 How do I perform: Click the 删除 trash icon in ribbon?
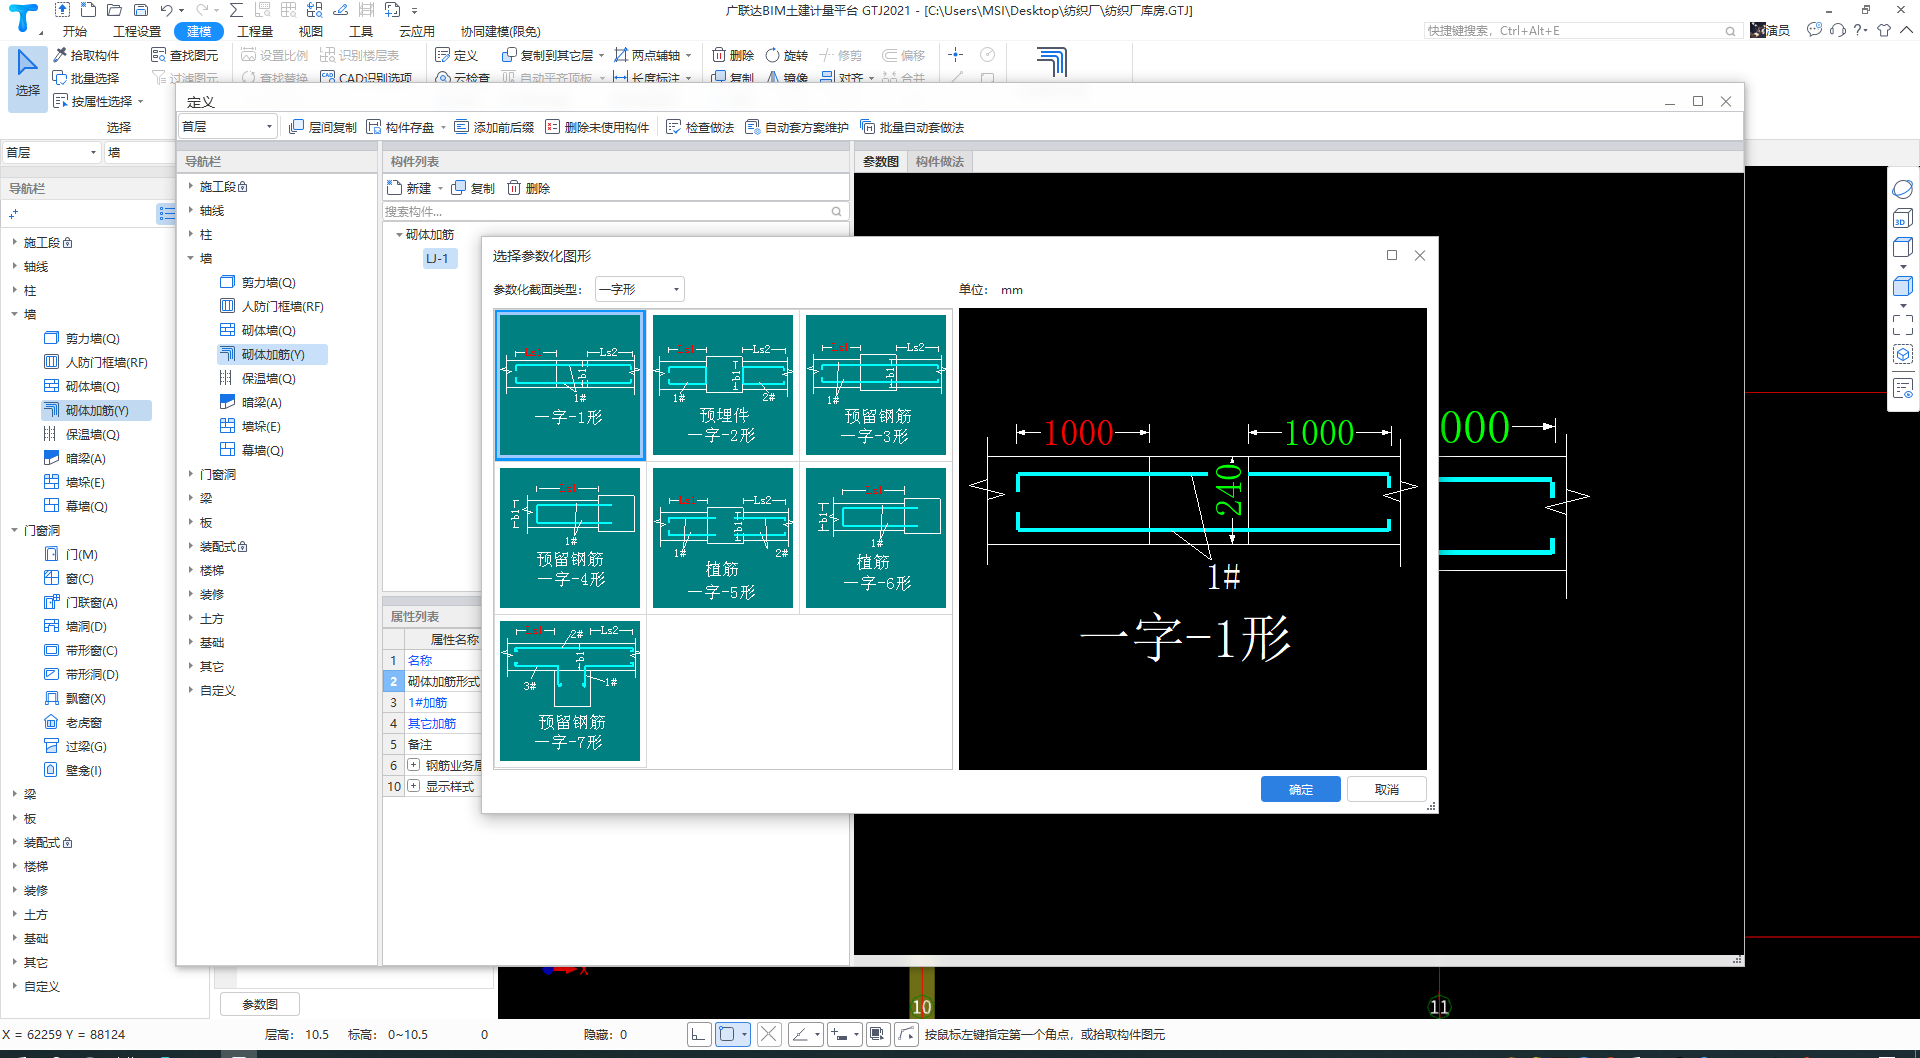click(x=719, y=55)
